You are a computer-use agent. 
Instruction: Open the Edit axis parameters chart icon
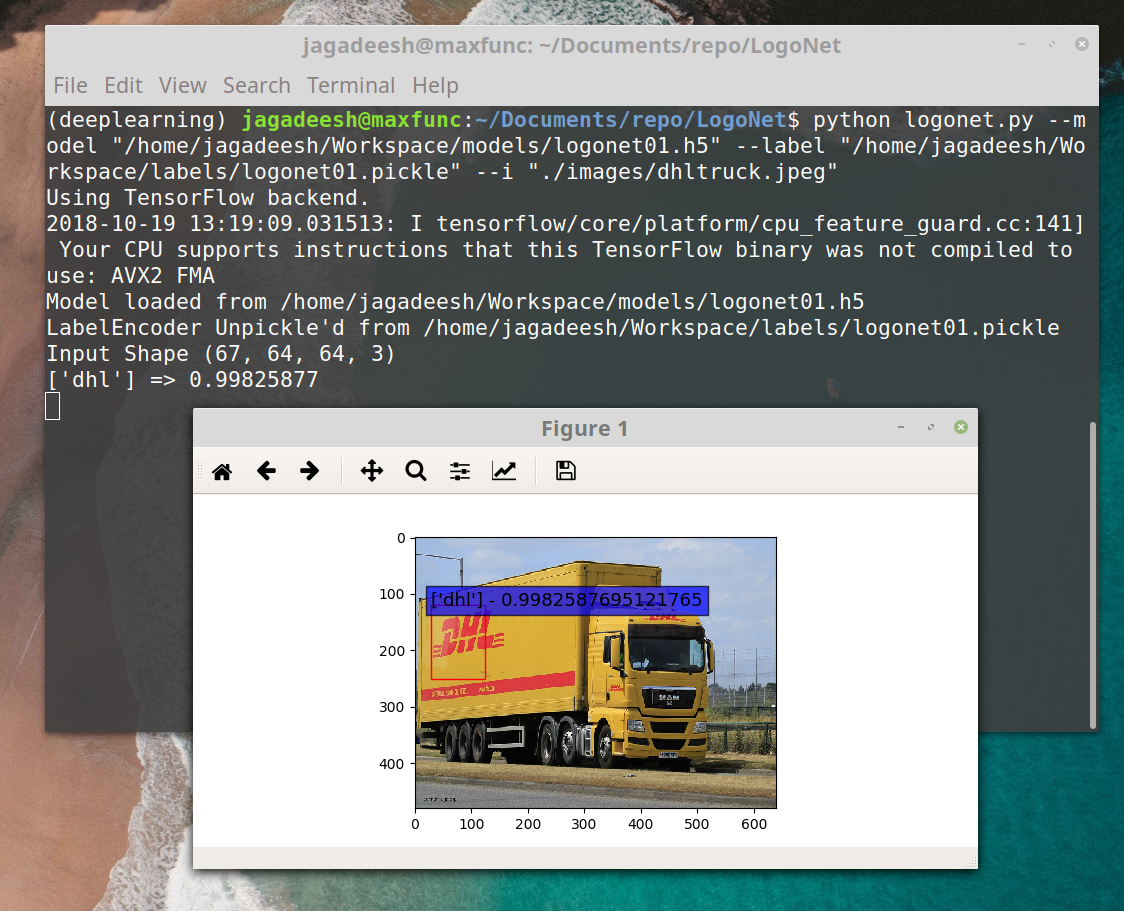click(504, 471)
